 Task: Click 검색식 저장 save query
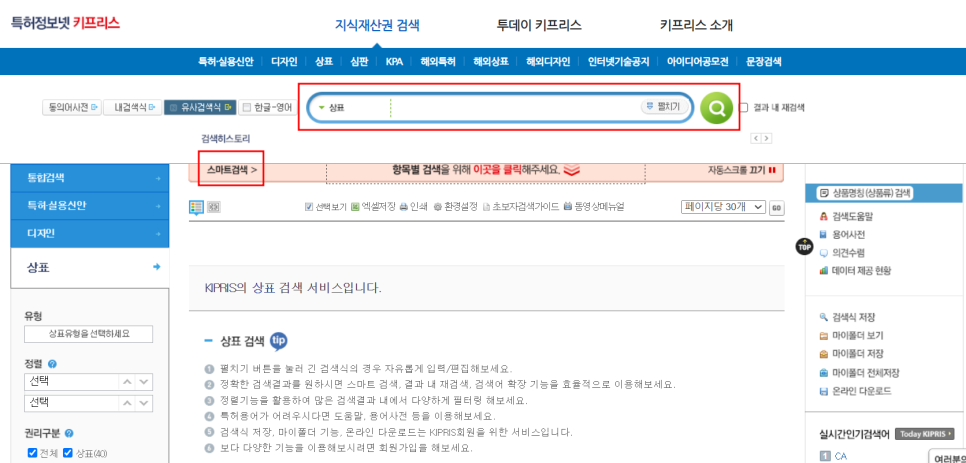tap(847, 318)
